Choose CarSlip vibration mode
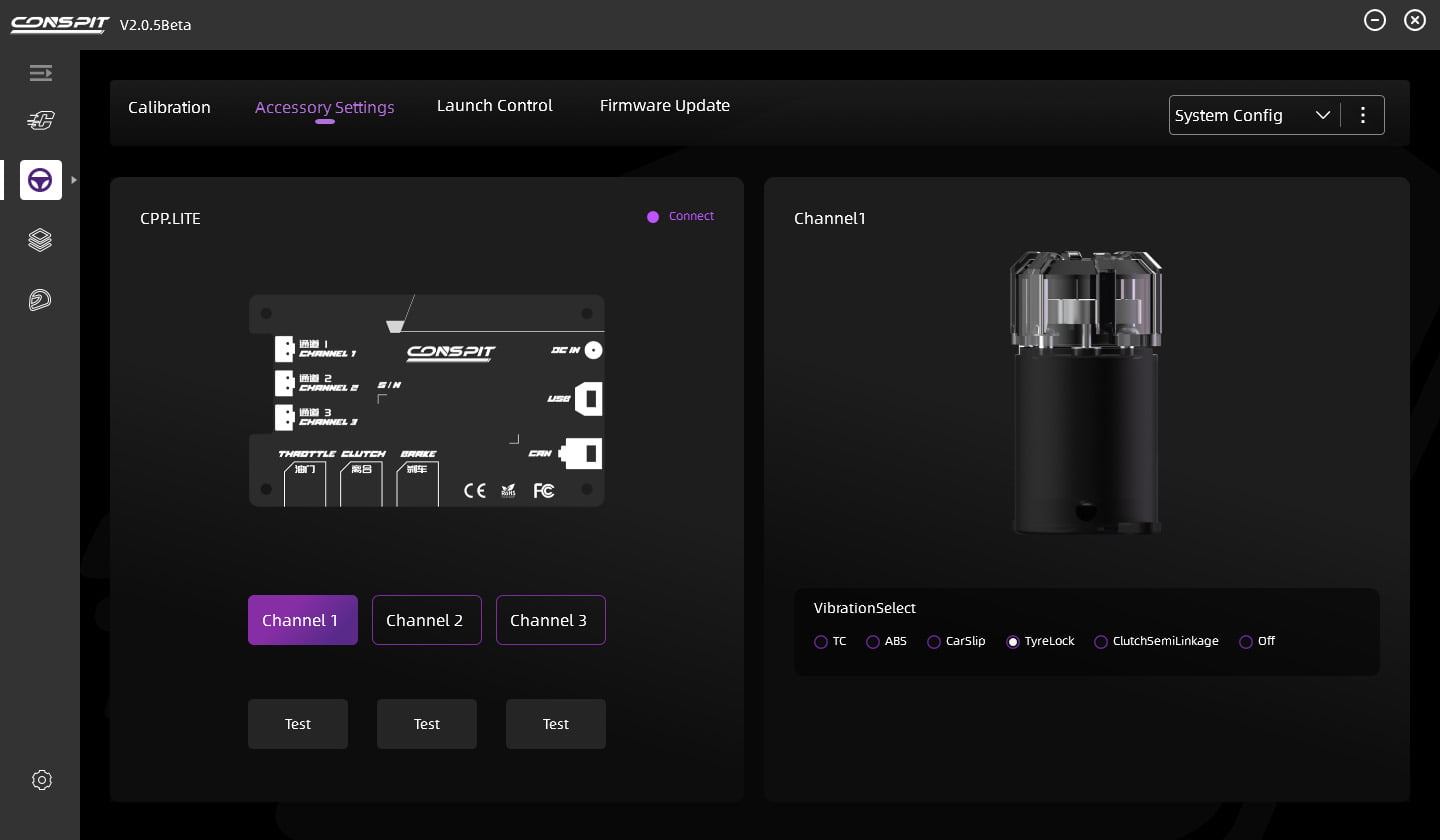 click(x=934, y=642)
